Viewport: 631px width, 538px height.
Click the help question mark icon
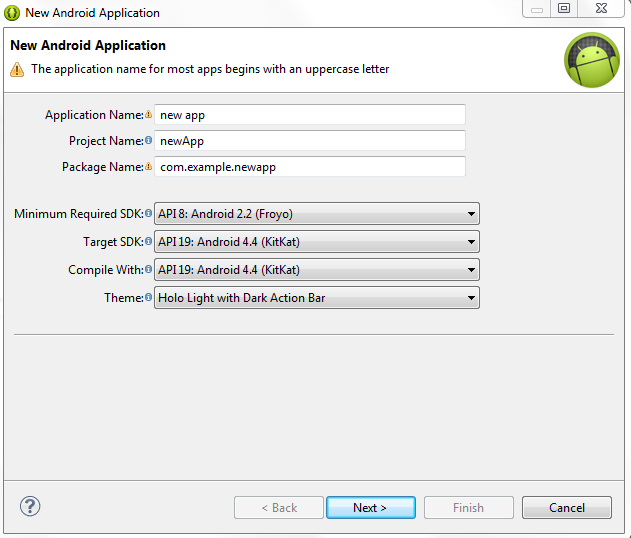click(x=29, y=506)
